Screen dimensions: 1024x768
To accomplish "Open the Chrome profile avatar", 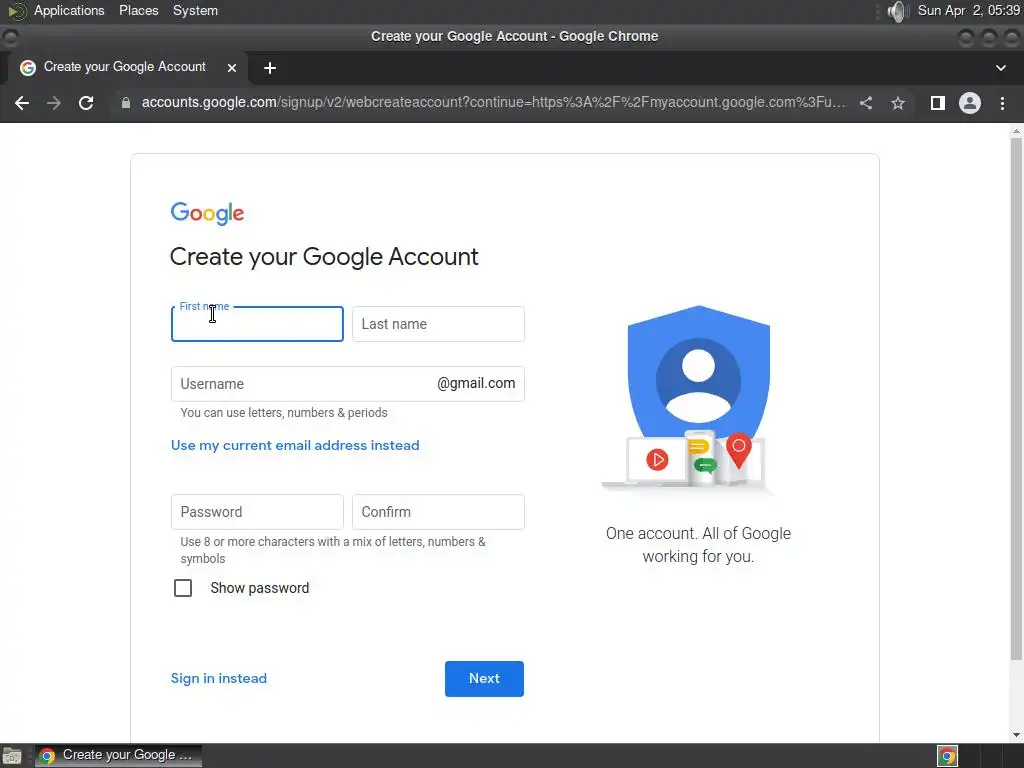I will (x=970, y=103).
